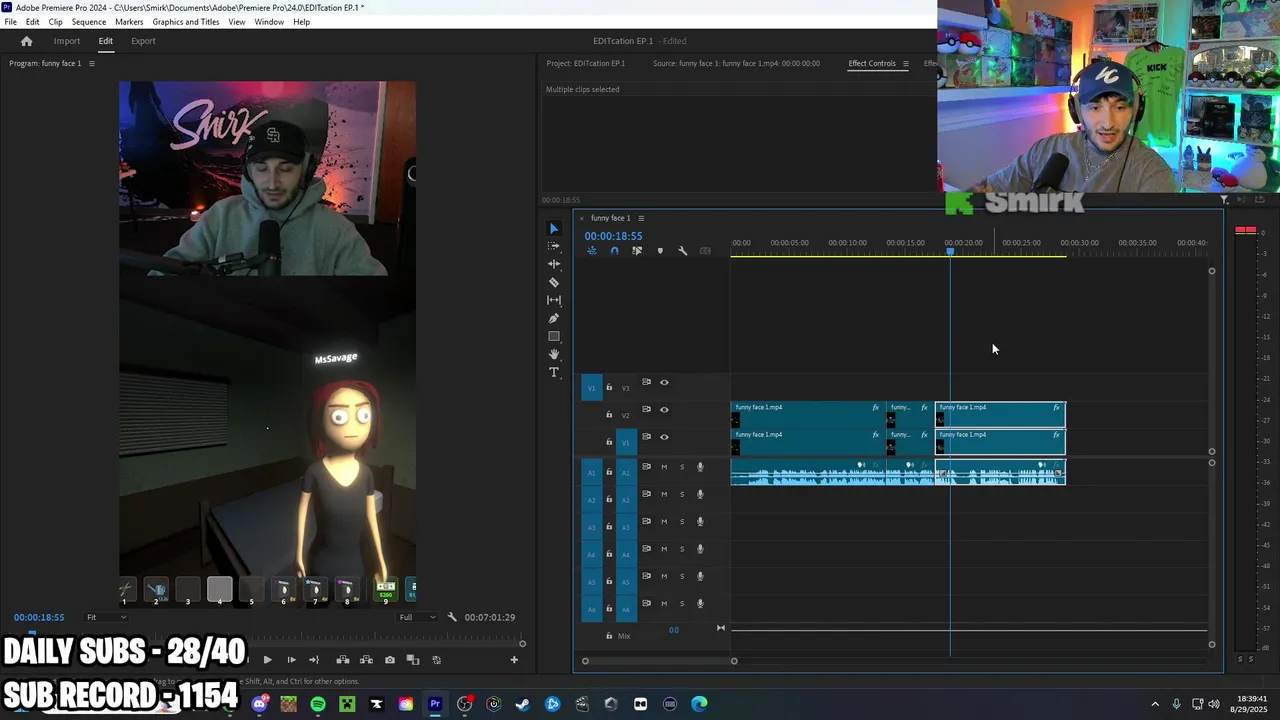Open Steam from the taskbar
The width and height of the screenshot is (1280, 720).
coord(523,704)
